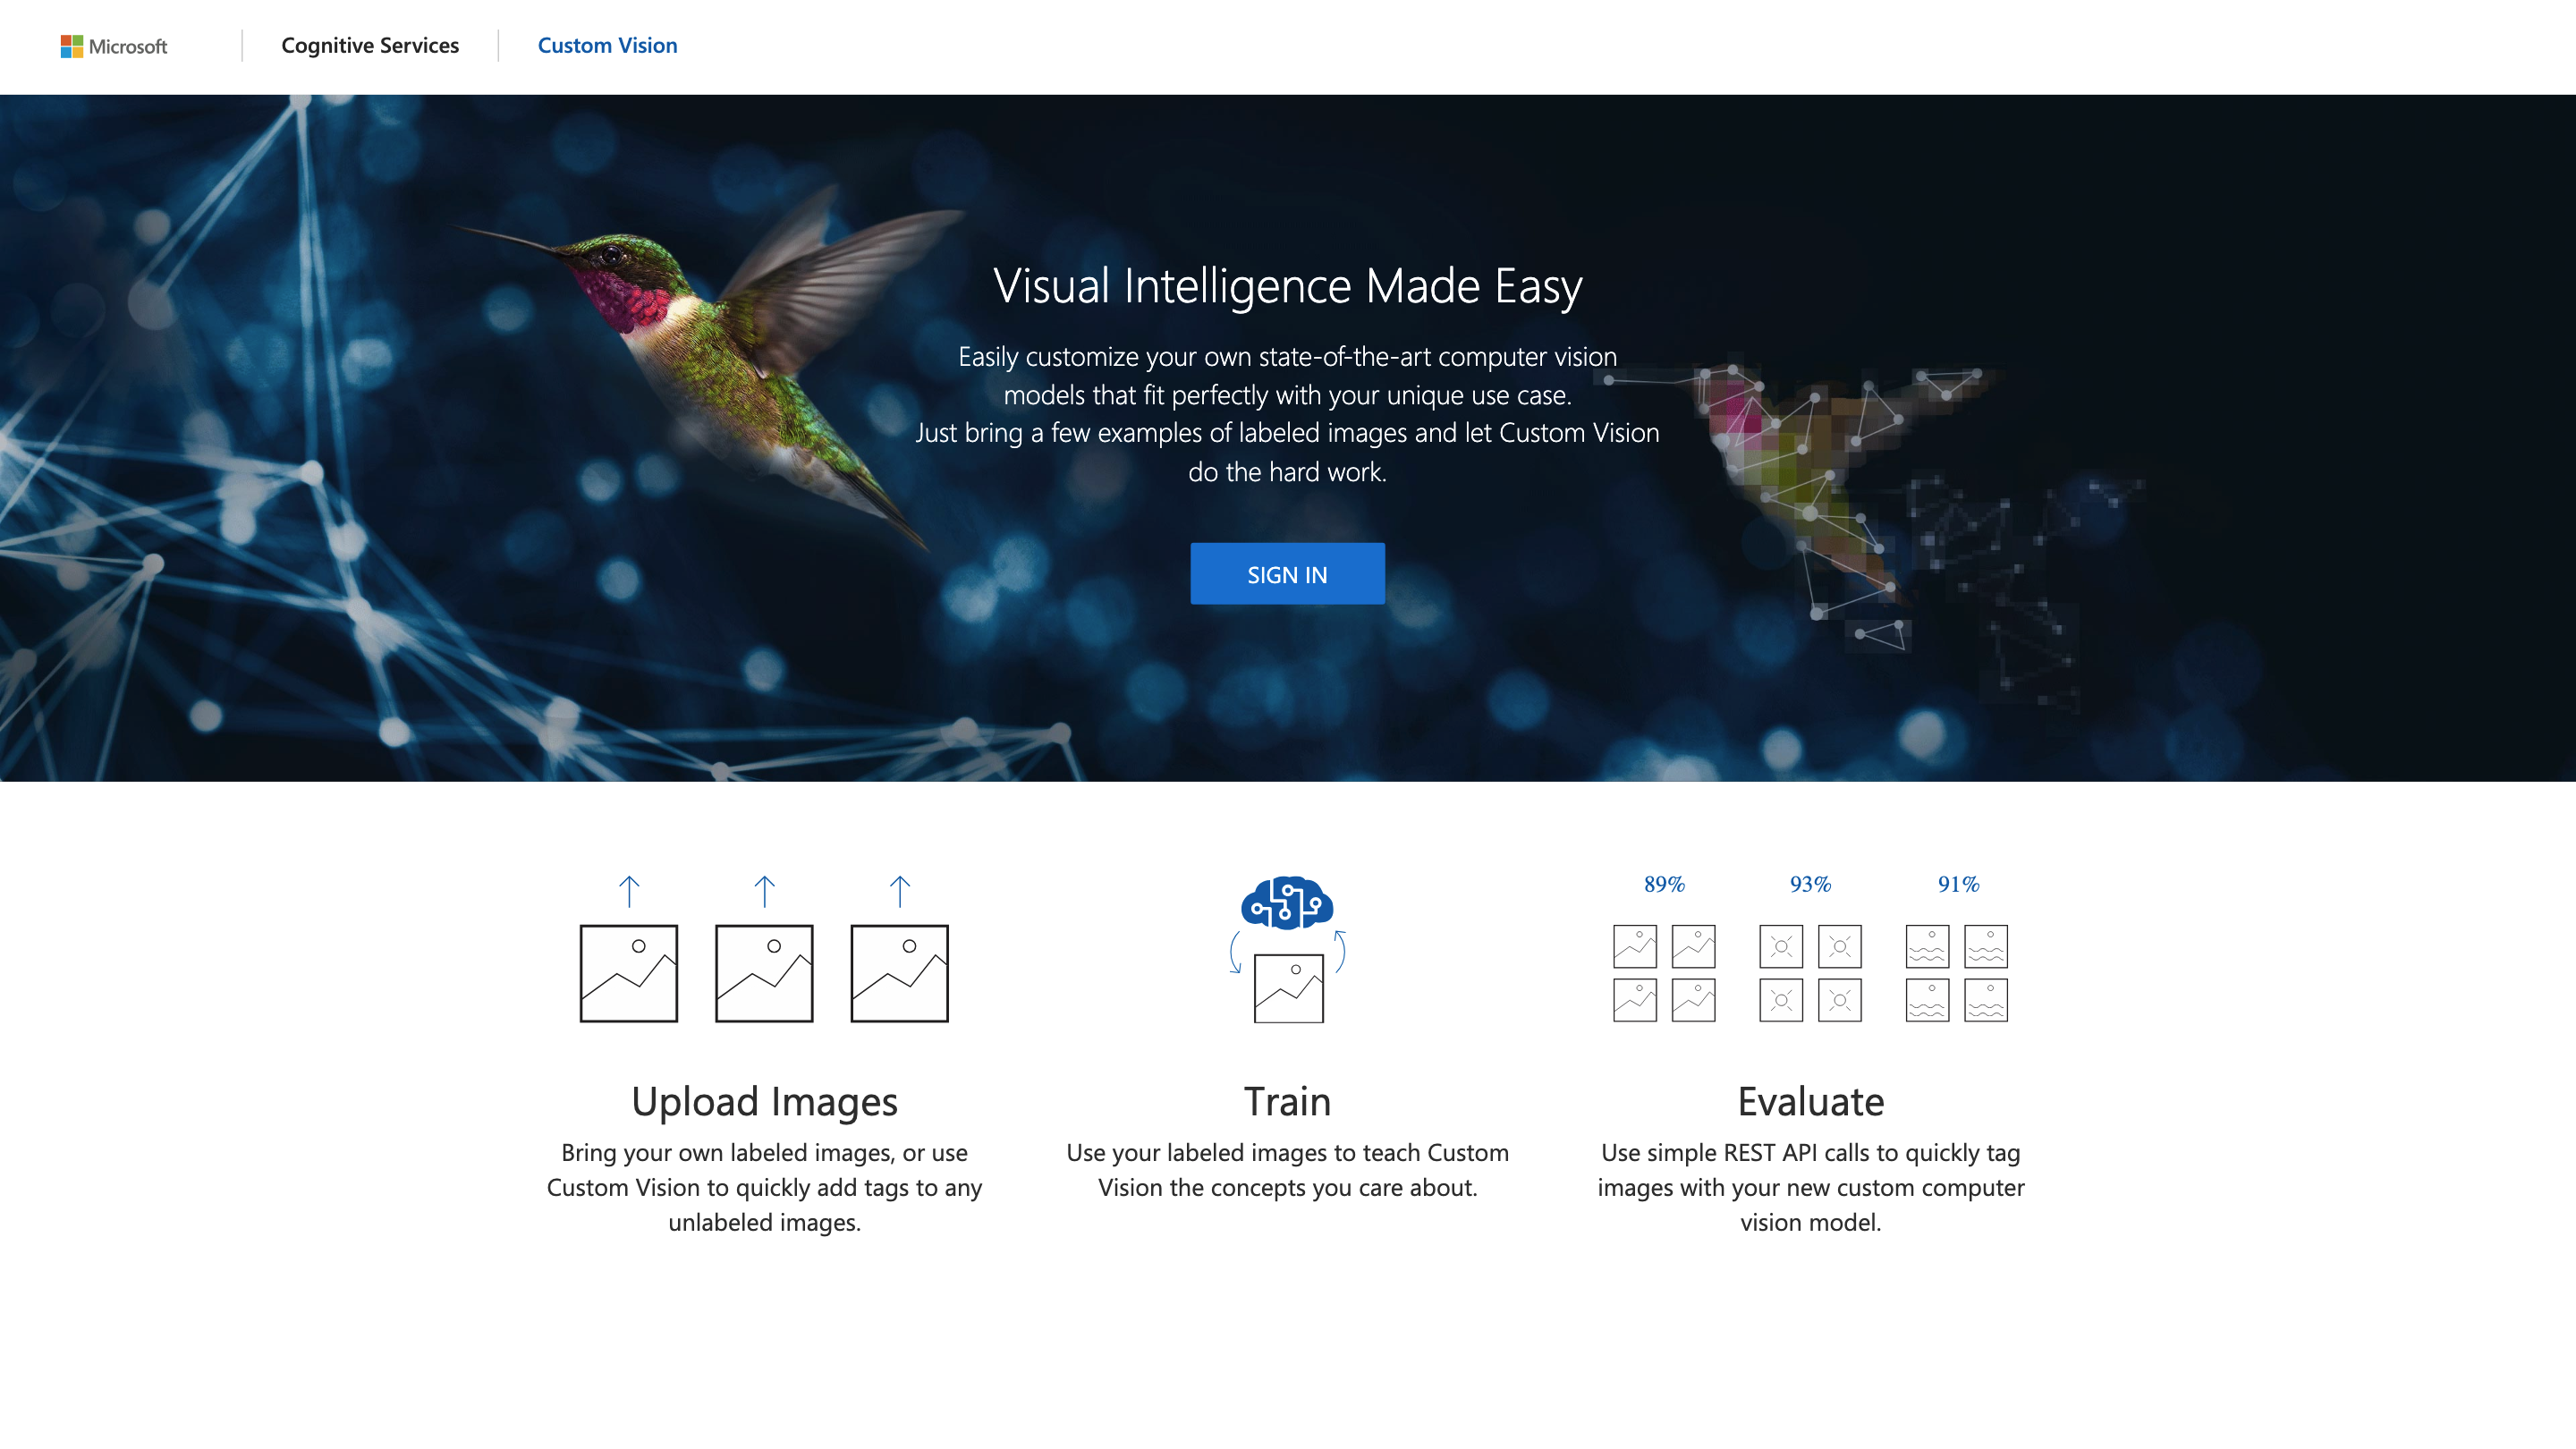Click the third upload image icon

(899, 973)
